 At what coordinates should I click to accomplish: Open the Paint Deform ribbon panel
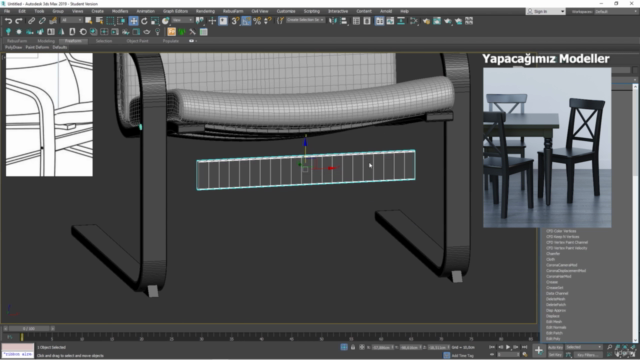coord(37,47)
